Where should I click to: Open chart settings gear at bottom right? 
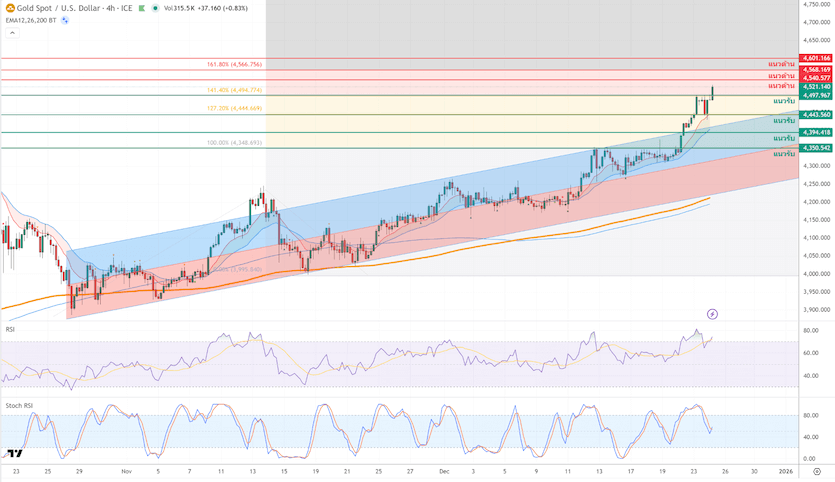click(x=816, y=469)
